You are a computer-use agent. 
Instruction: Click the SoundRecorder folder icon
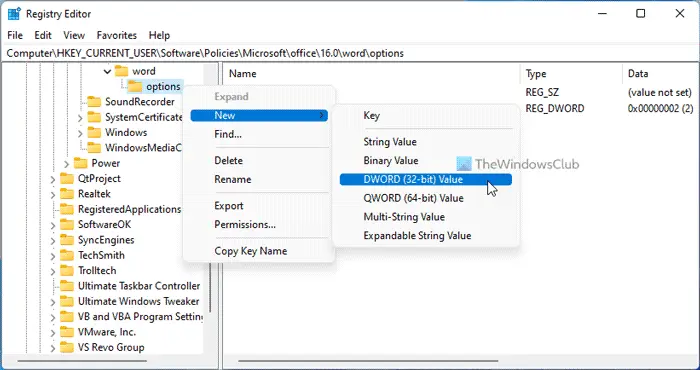pos(94,102)
